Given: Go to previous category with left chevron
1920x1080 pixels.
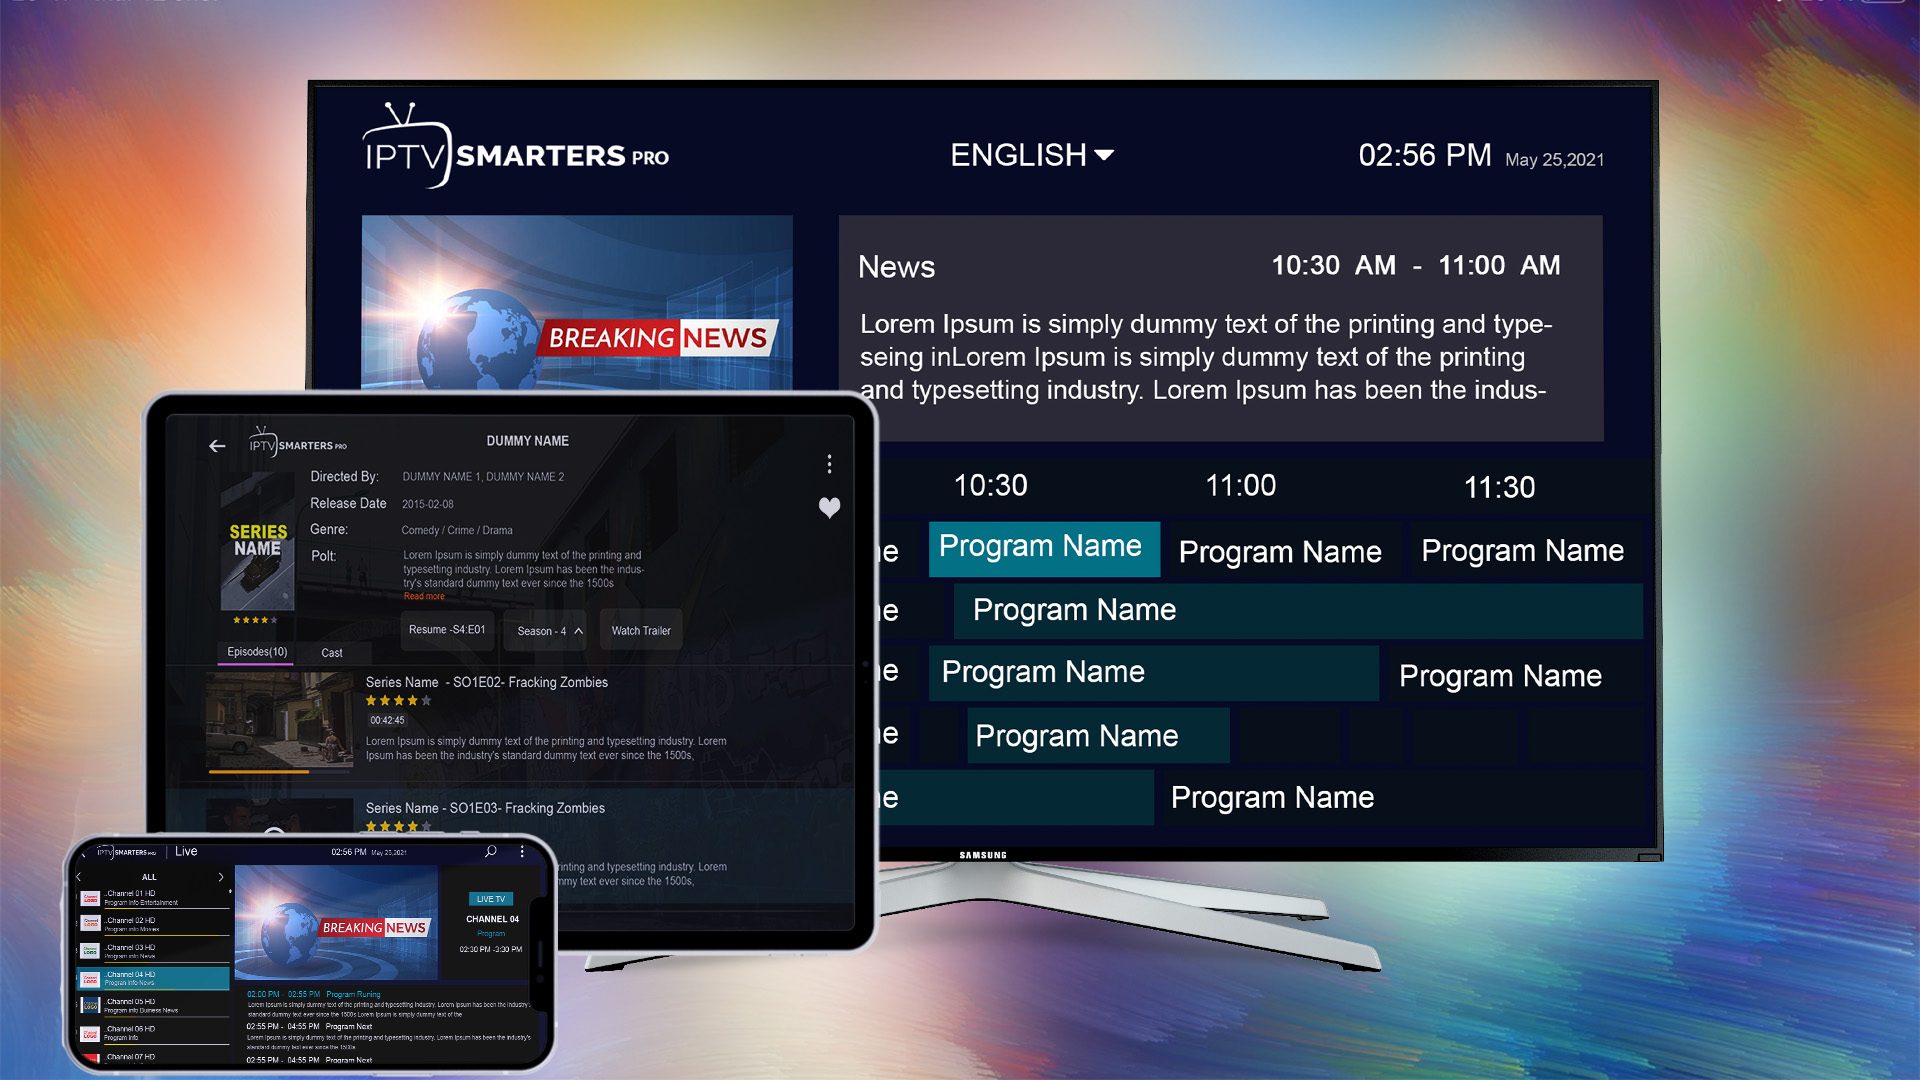Looking at the screenshot, I should click(x=79, y=877).
